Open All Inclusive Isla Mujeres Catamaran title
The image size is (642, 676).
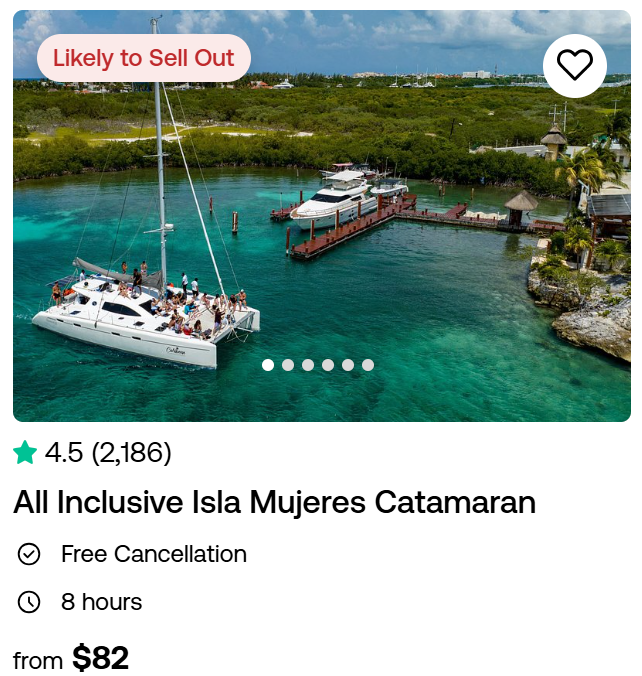tap(274, 502)
